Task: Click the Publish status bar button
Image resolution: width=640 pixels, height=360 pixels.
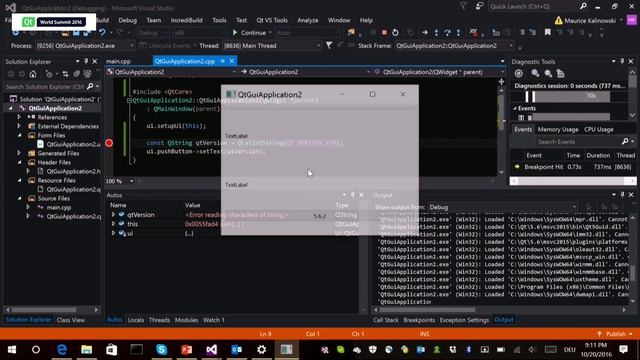Action: tap(615, 334)
